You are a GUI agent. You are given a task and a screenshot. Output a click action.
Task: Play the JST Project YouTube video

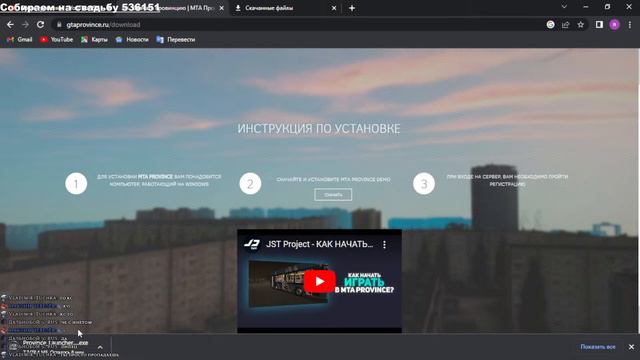(x=320, y=281)
